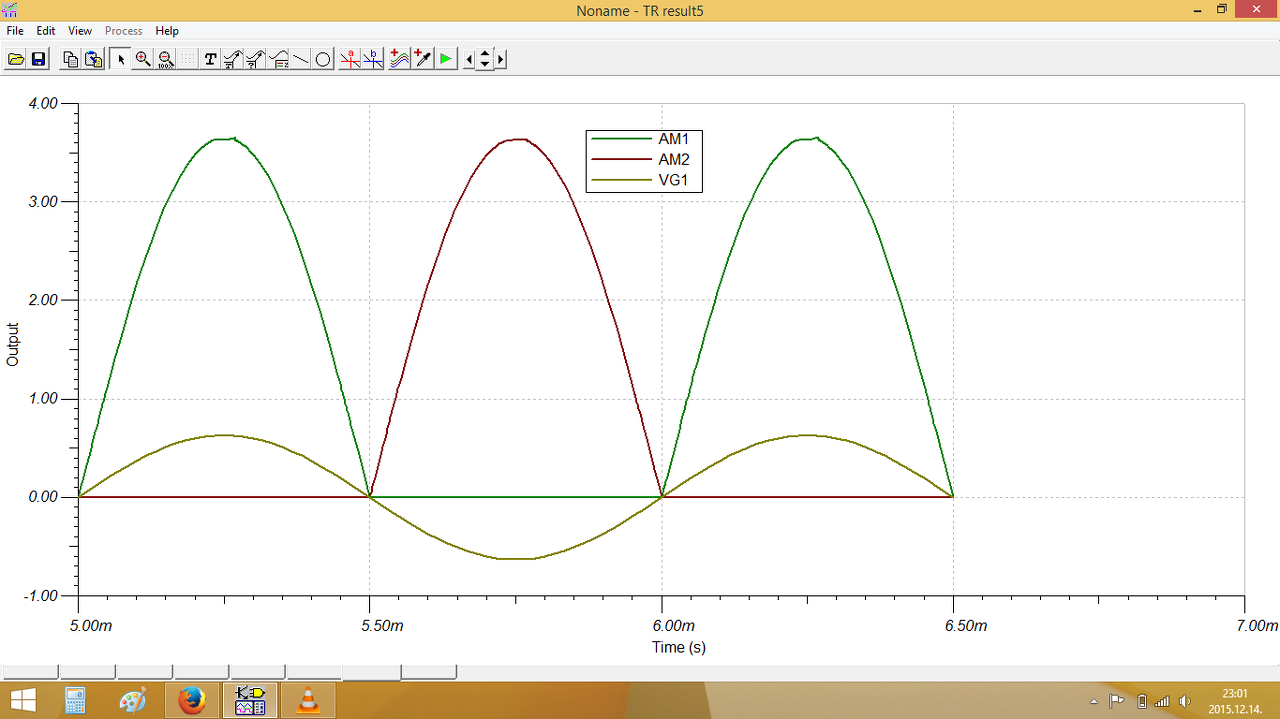
Task: Open the File menu
Action: pyautogui.click(x=15, y=31)
